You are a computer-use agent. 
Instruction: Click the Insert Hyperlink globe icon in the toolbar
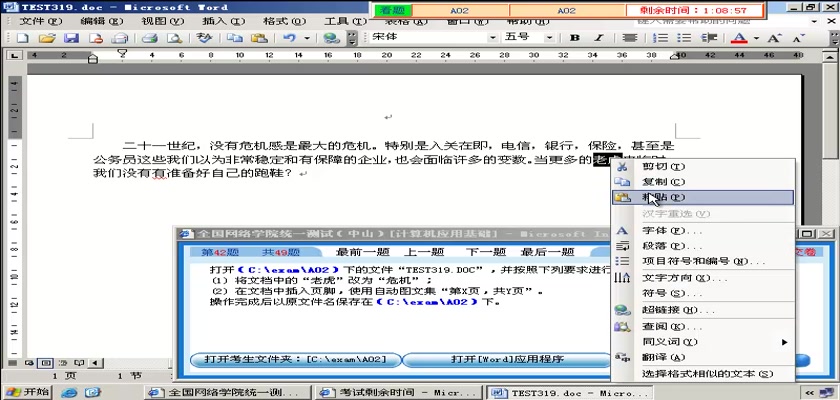click(x=332, y=38)
